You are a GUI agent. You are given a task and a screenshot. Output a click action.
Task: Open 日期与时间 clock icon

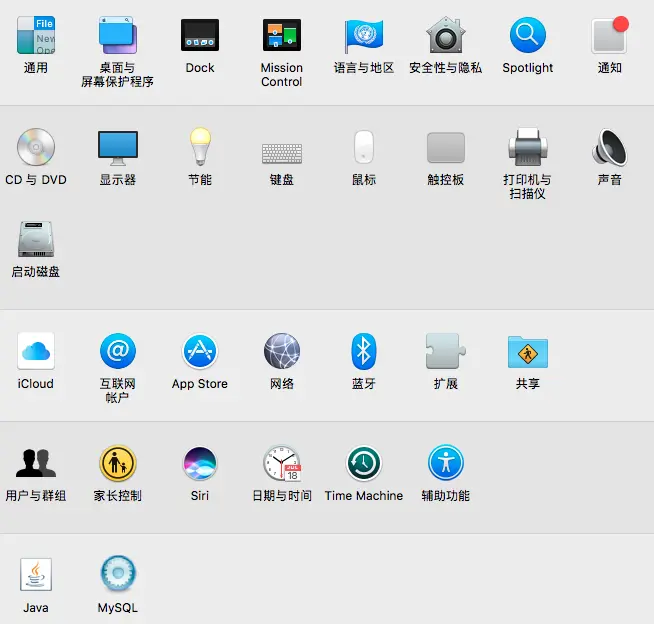282,463
